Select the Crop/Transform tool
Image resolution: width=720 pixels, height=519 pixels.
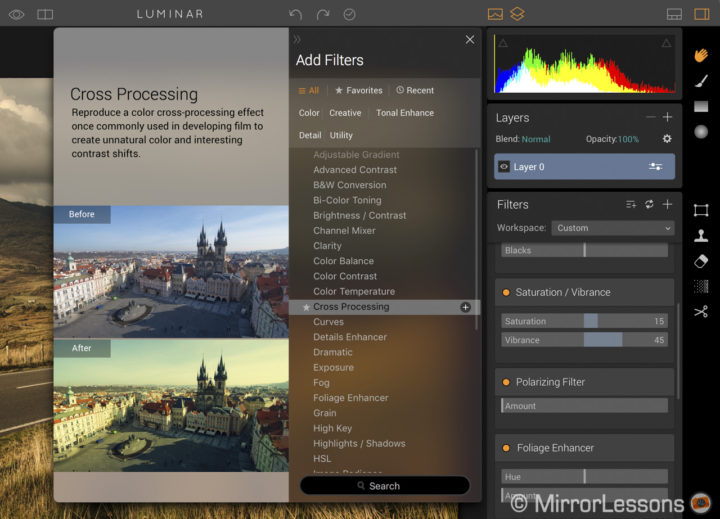pos(701,210)
